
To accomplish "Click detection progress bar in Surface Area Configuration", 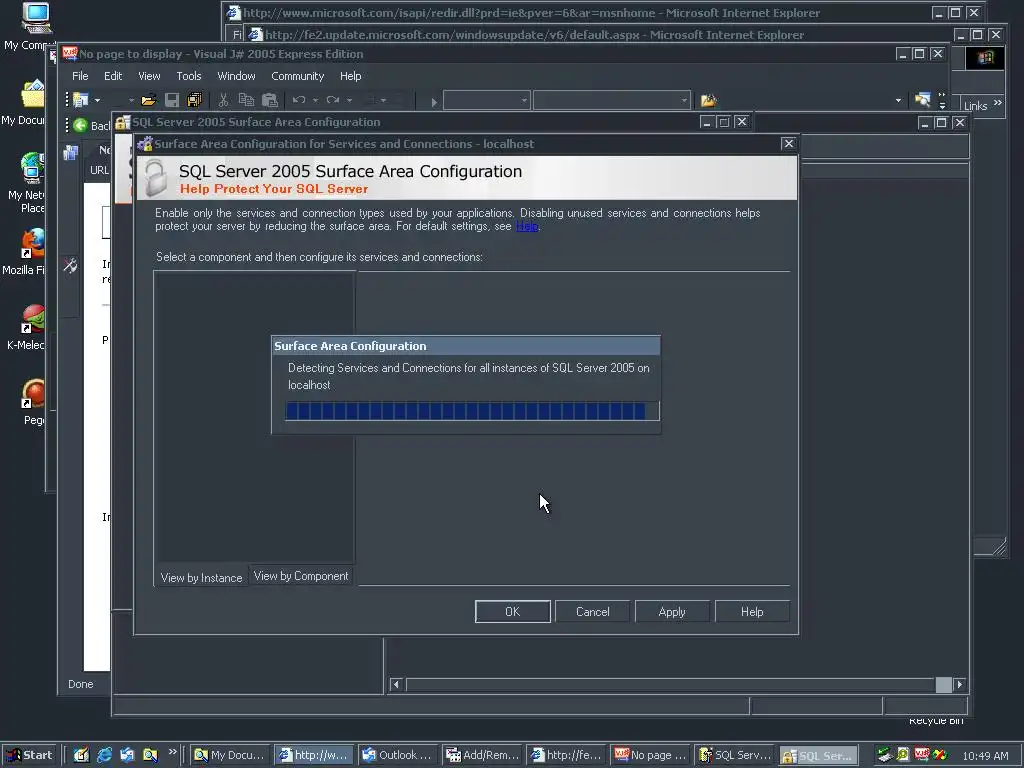I will tap(472, 411).
